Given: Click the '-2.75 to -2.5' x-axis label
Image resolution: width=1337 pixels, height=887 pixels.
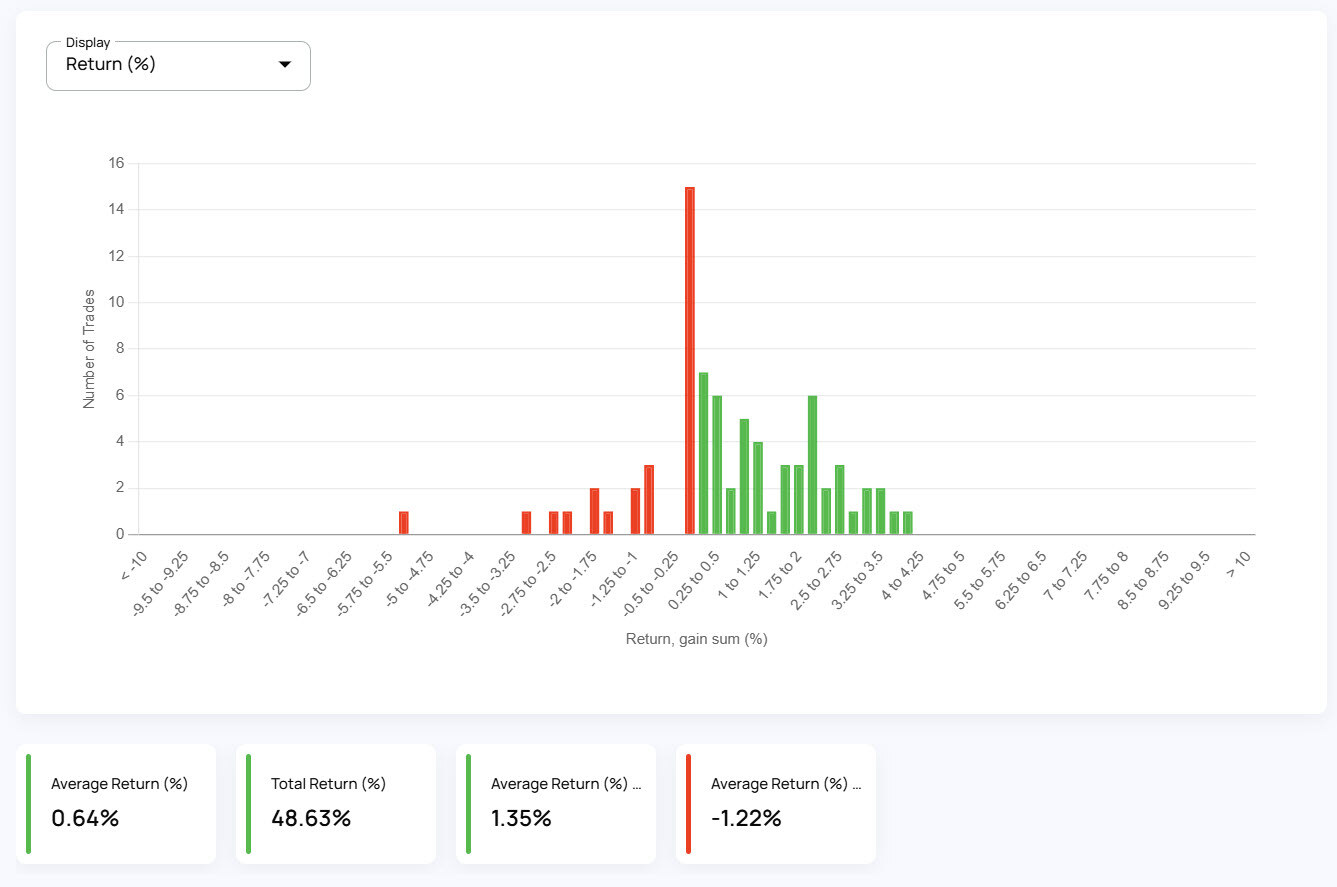Looking at the screenshot, I should pyautogui.click(x=530, y=583).
